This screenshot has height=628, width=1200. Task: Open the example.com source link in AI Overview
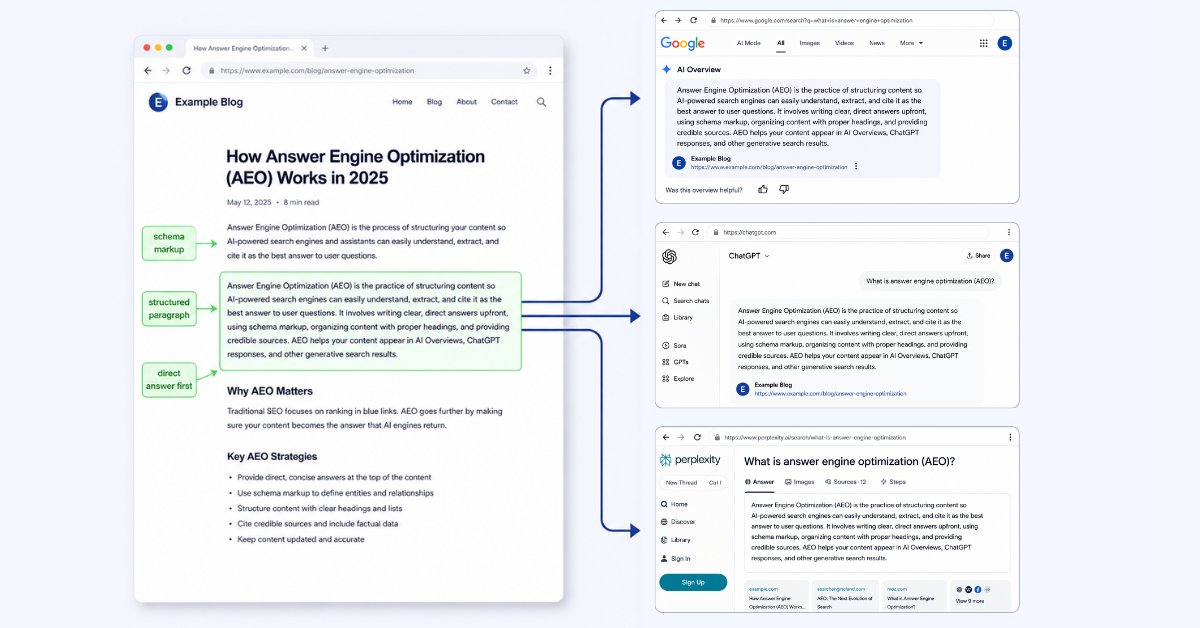pyautogui.click(x=768, y=167)
